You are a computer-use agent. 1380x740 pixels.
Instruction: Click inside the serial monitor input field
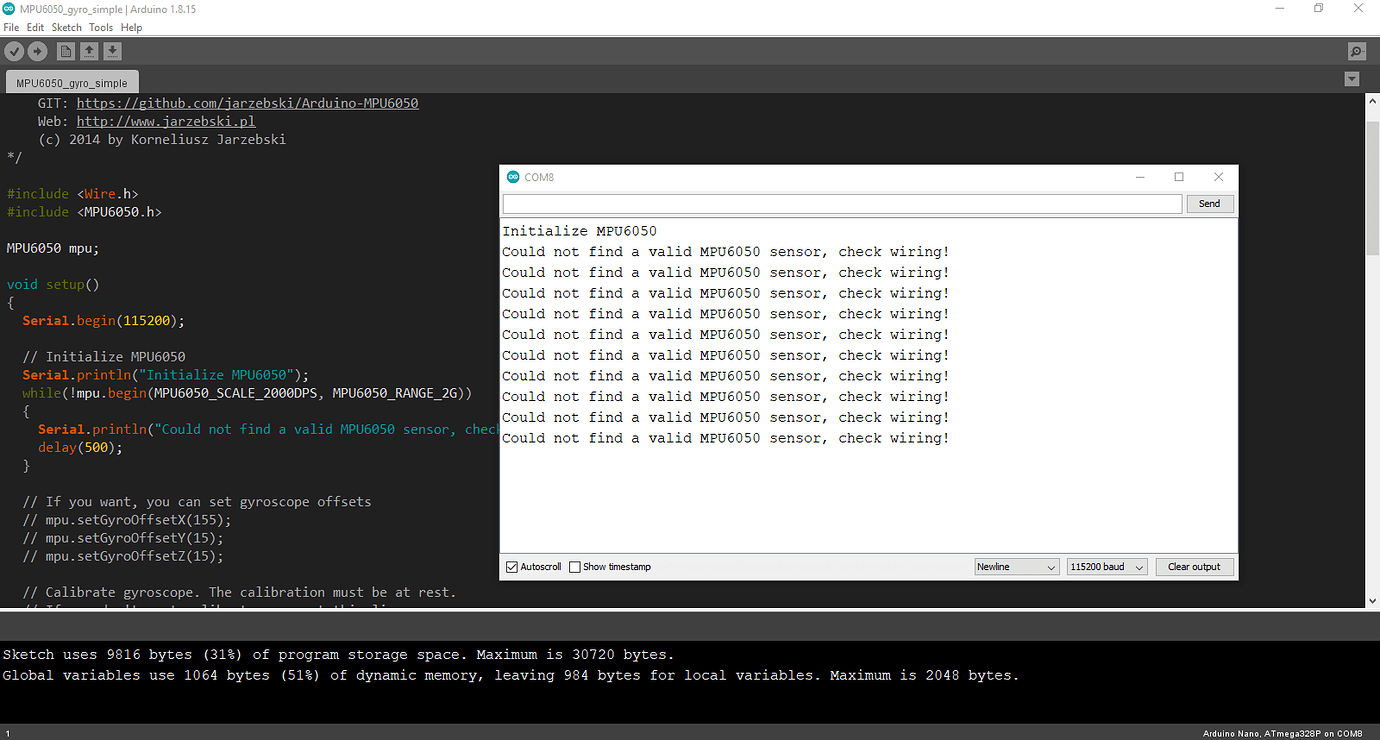[x=842, y=203]
